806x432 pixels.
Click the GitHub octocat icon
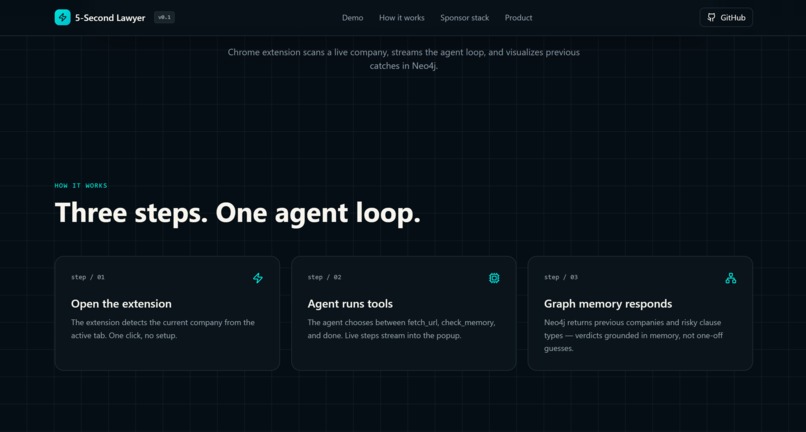pyautogui.click(x=711, y=17)
